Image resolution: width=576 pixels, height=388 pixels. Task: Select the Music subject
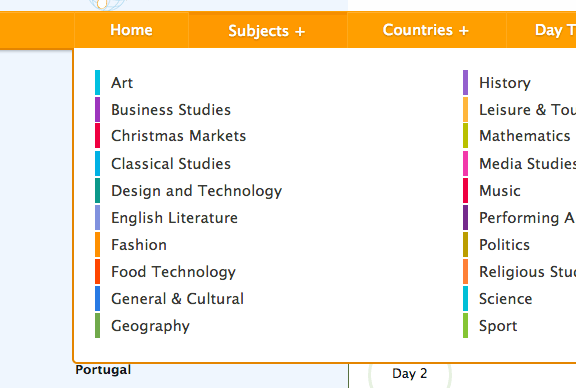click(500, 191)
